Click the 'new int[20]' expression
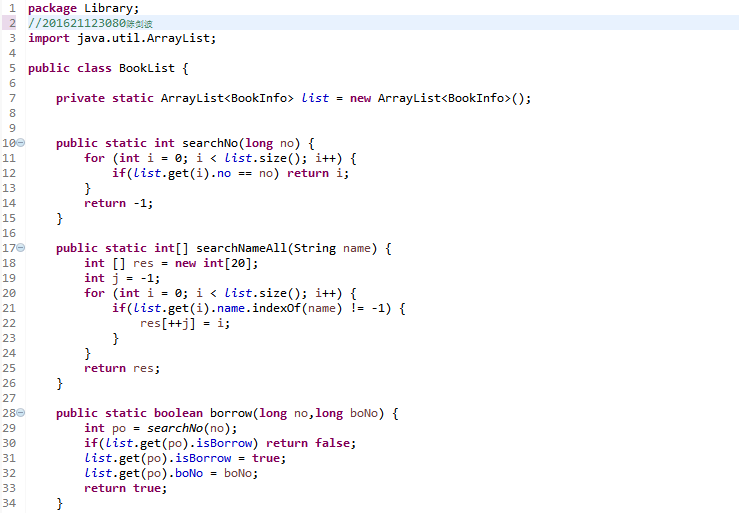 coord(213,263)
